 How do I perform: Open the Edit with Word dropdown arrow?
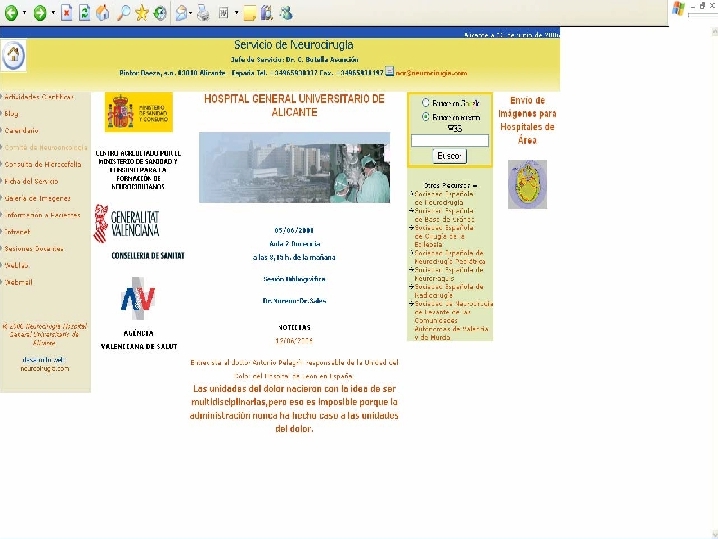pos(236,13)
